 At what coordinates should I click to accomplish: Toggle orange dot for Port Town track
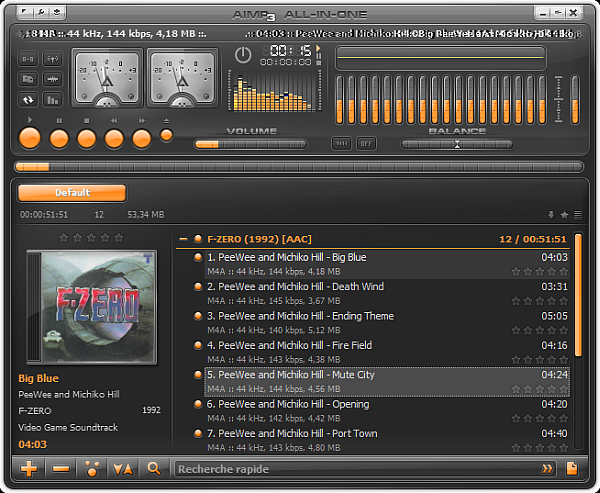[198, 433]
